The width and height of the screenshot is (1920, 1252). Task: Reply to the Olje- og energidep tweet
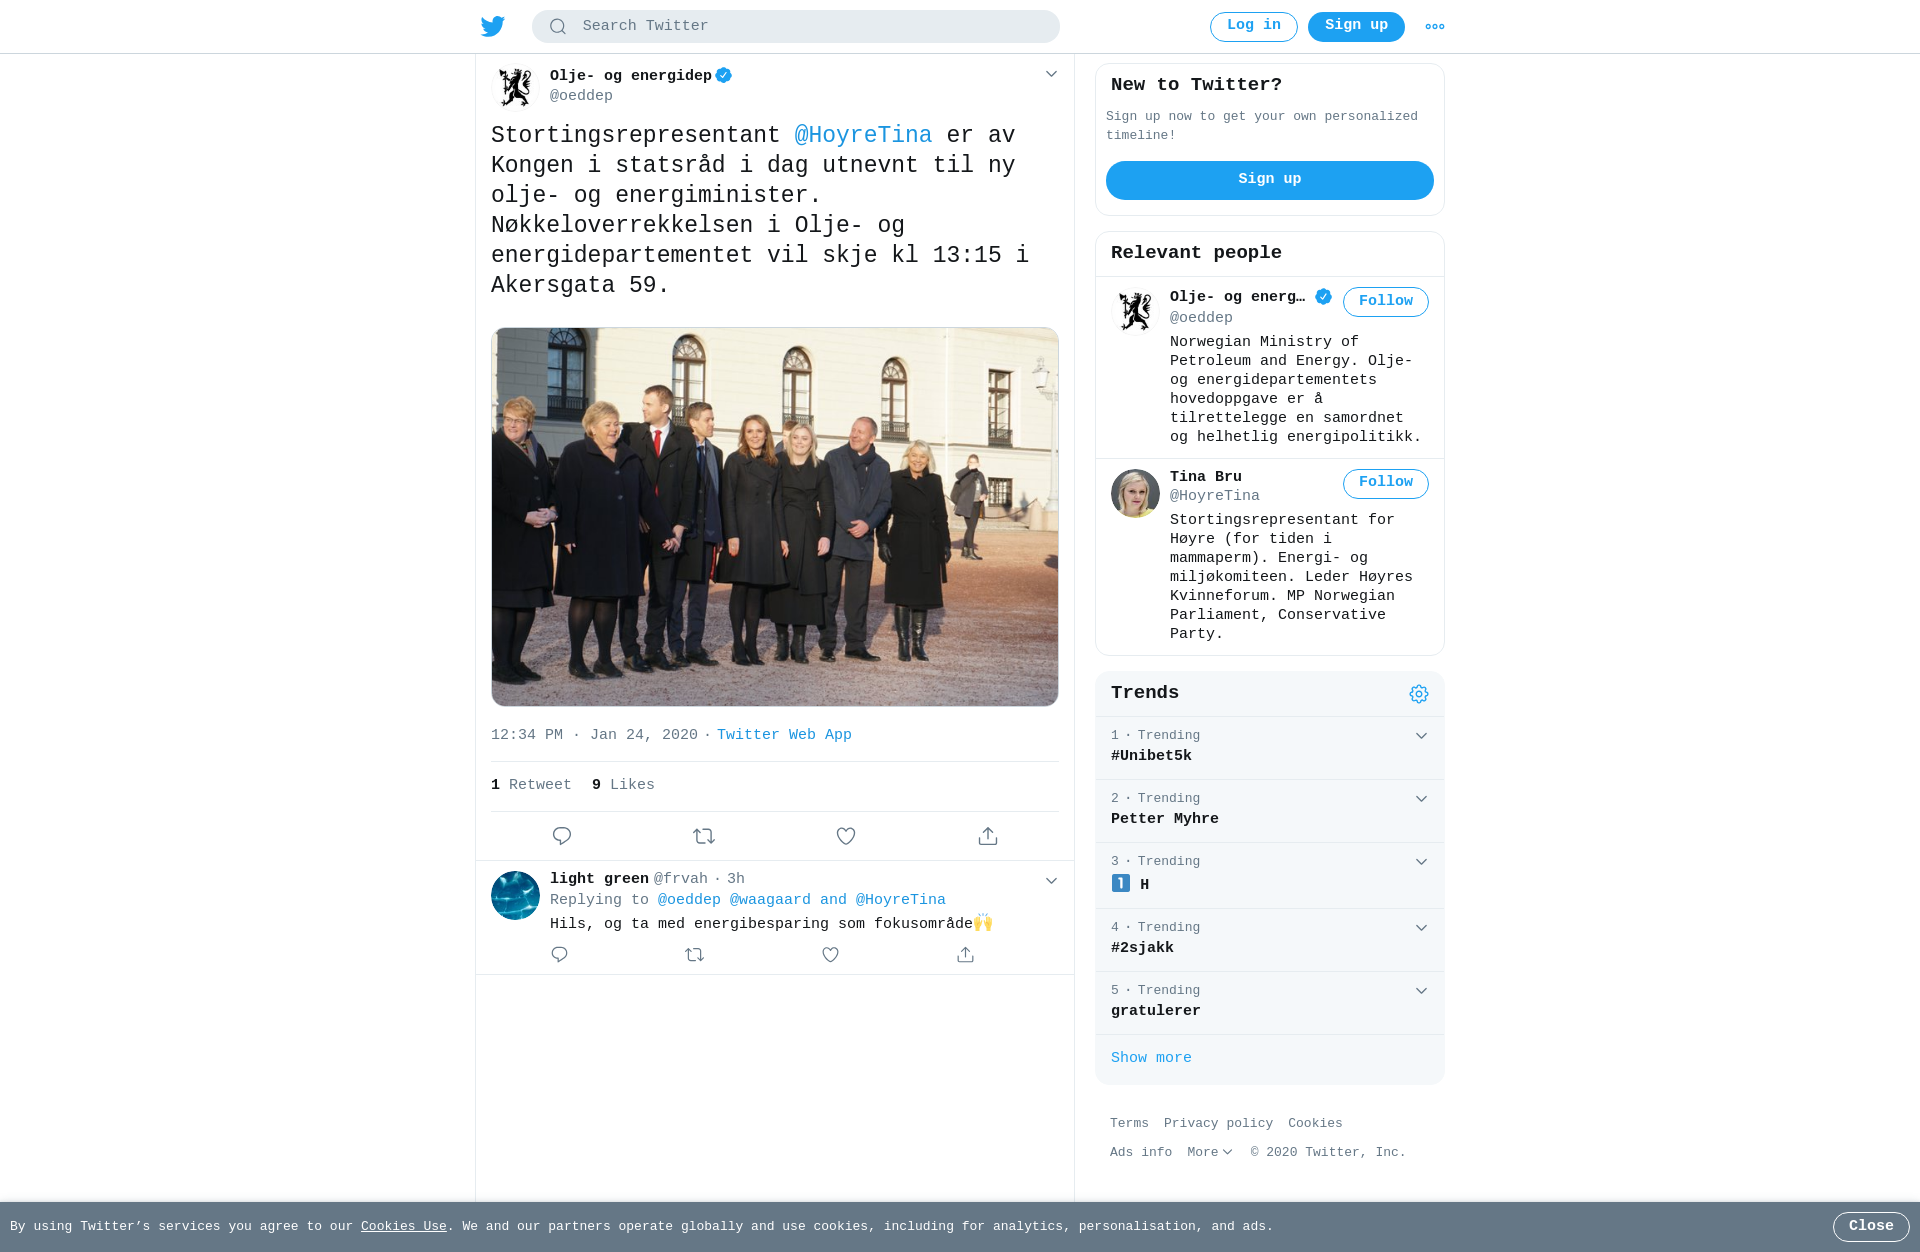tap(562, 836)
